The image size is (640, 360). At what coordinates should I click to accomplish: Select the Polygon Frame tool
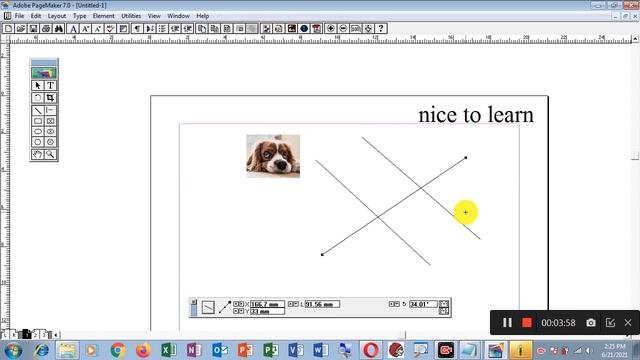tap(50, 142)
